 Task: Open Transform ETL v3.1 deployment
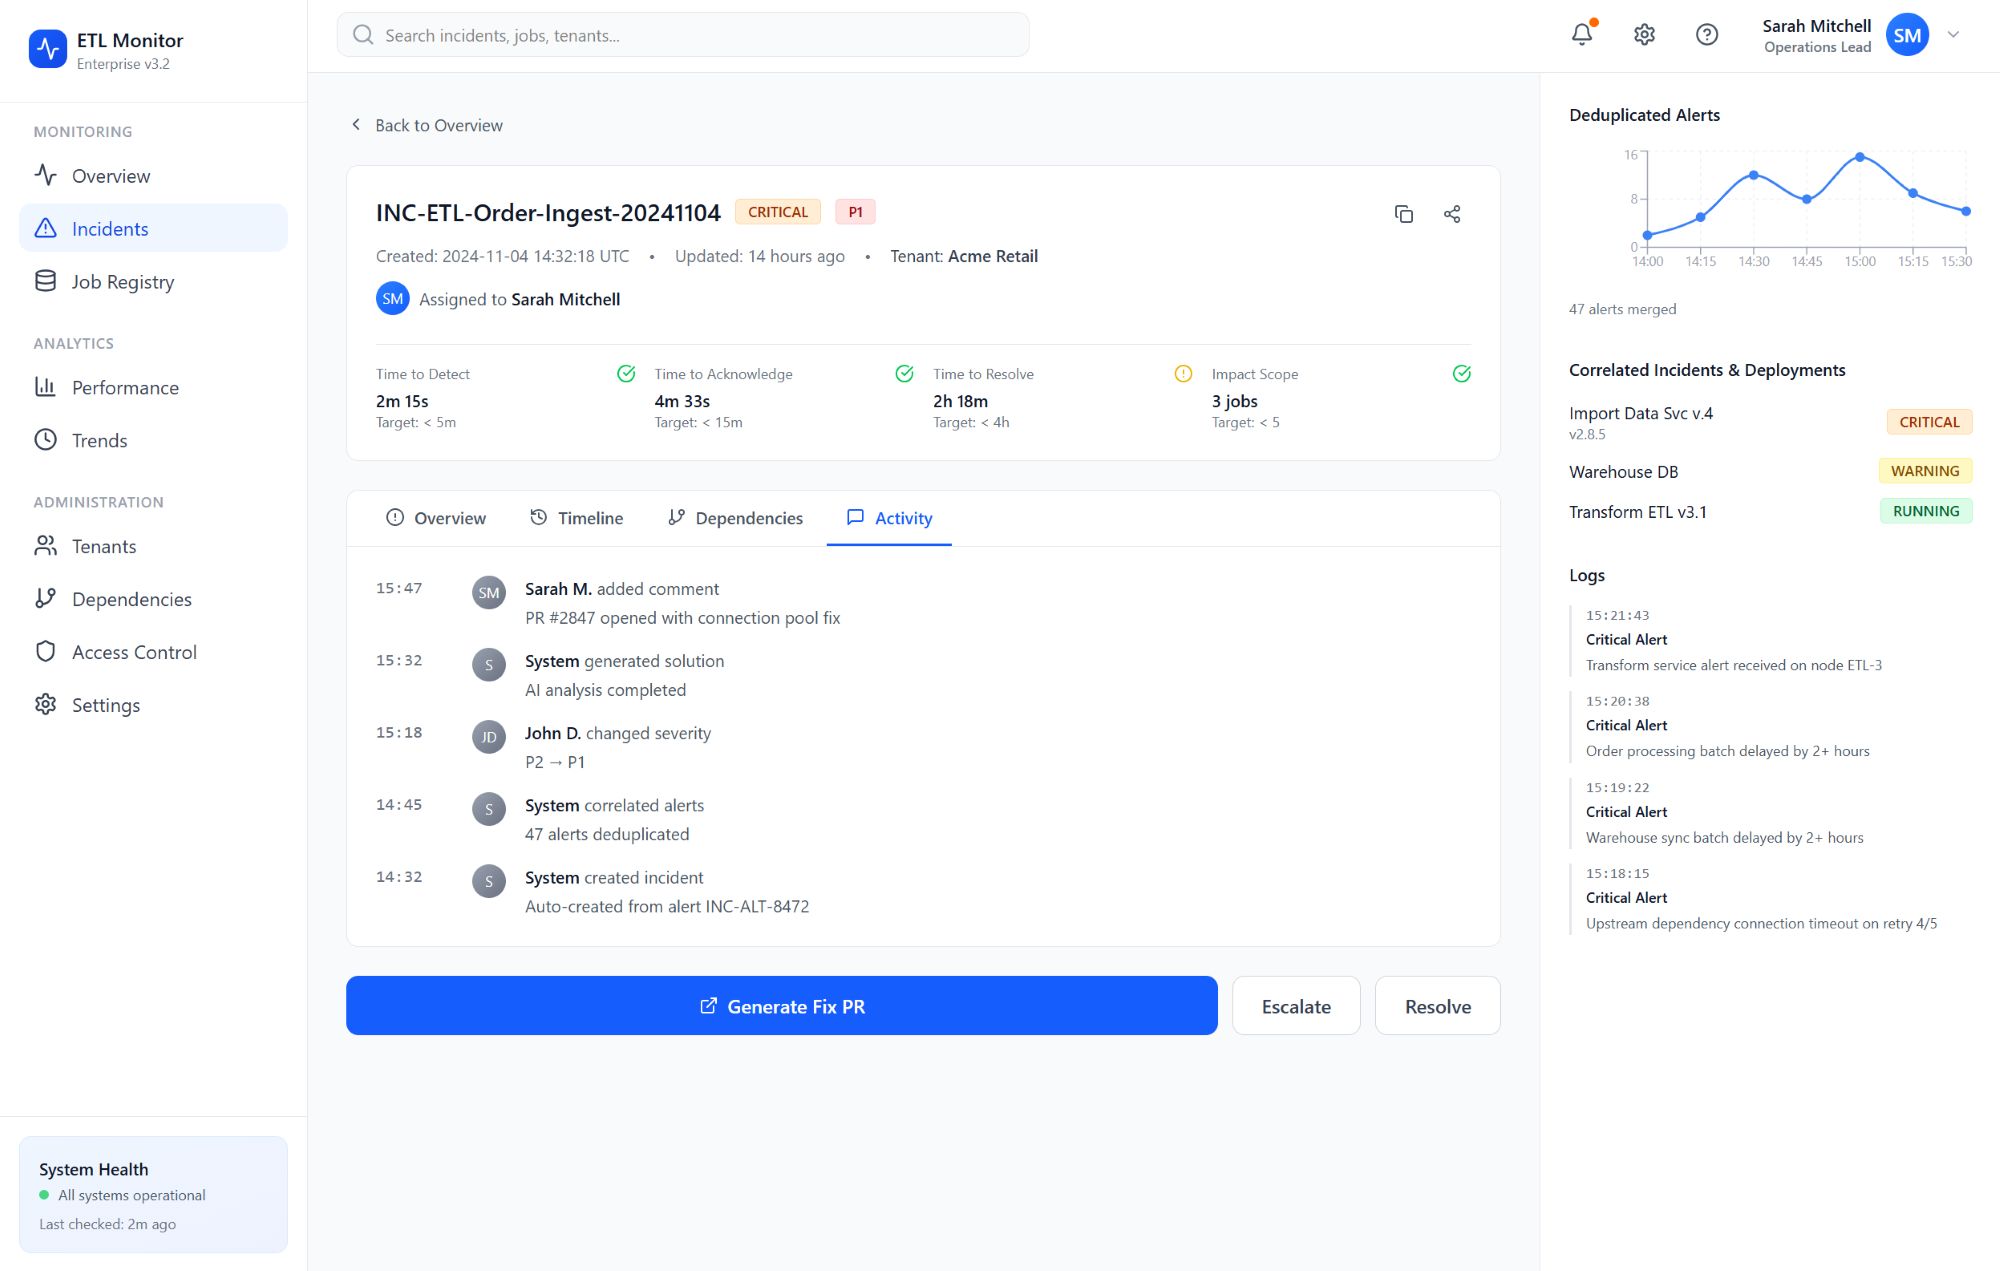click(x=1770, y=511)
